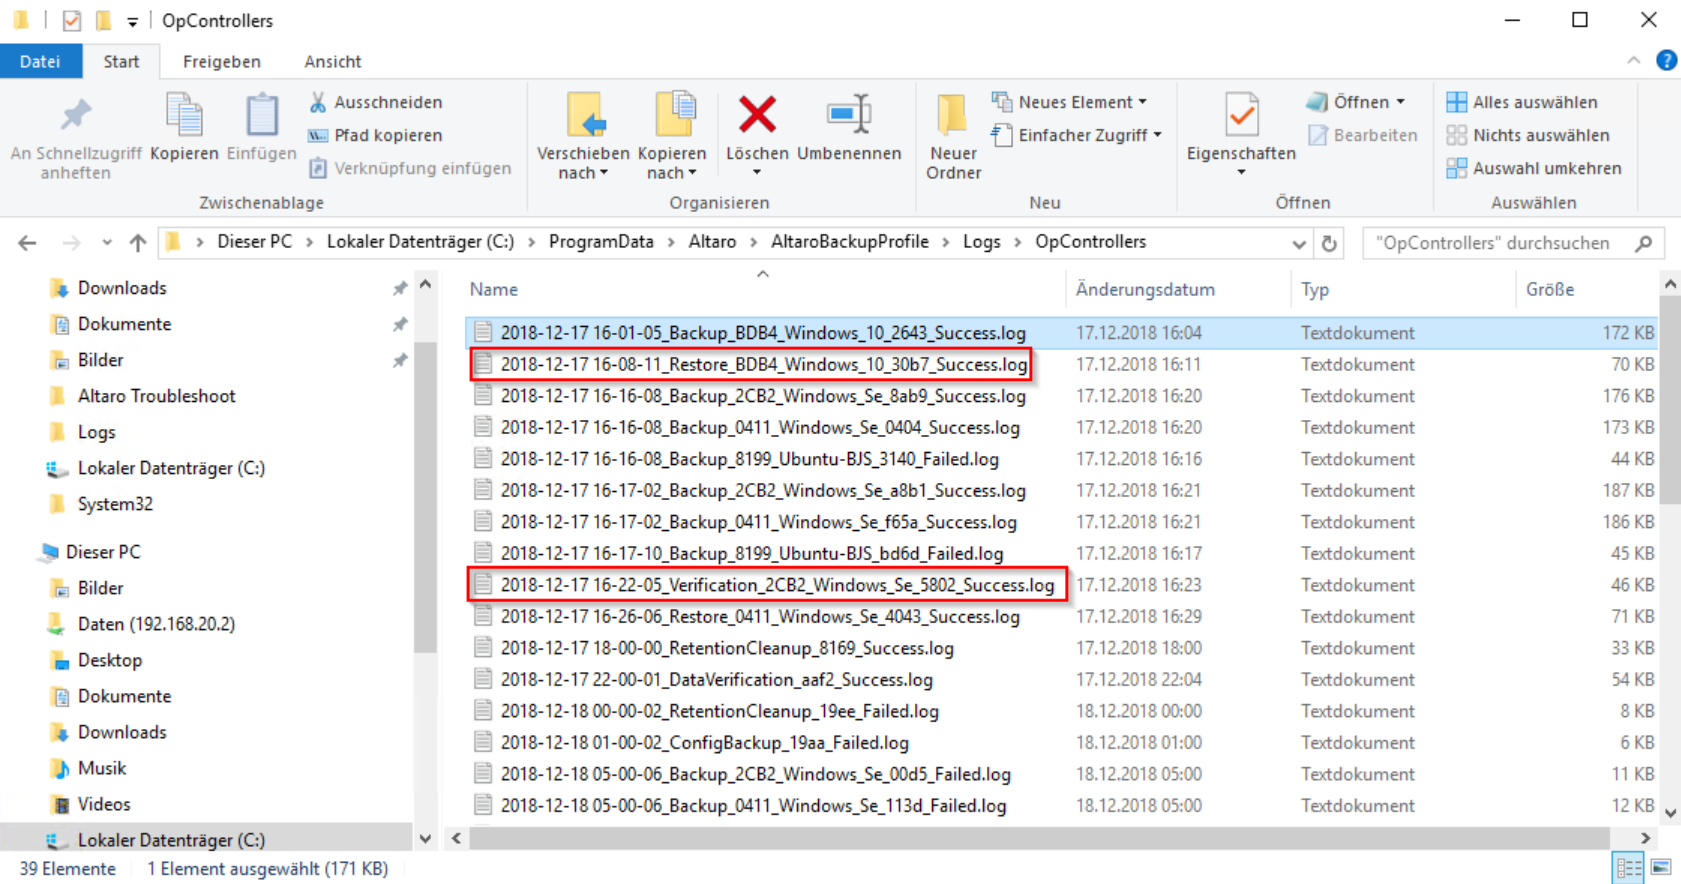The height and width of the screenshot is (884, 1681).
Task: Click Pfad kopieren button
Action: click(376, 135)
